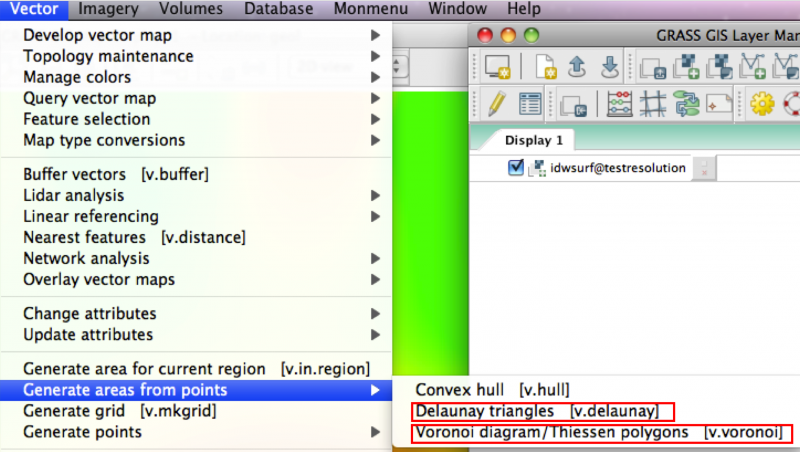The image size is (800, 452).
Task: Open existing workspace (up arrow) icon
Action: pyautogui.click(x=577, y=67)
